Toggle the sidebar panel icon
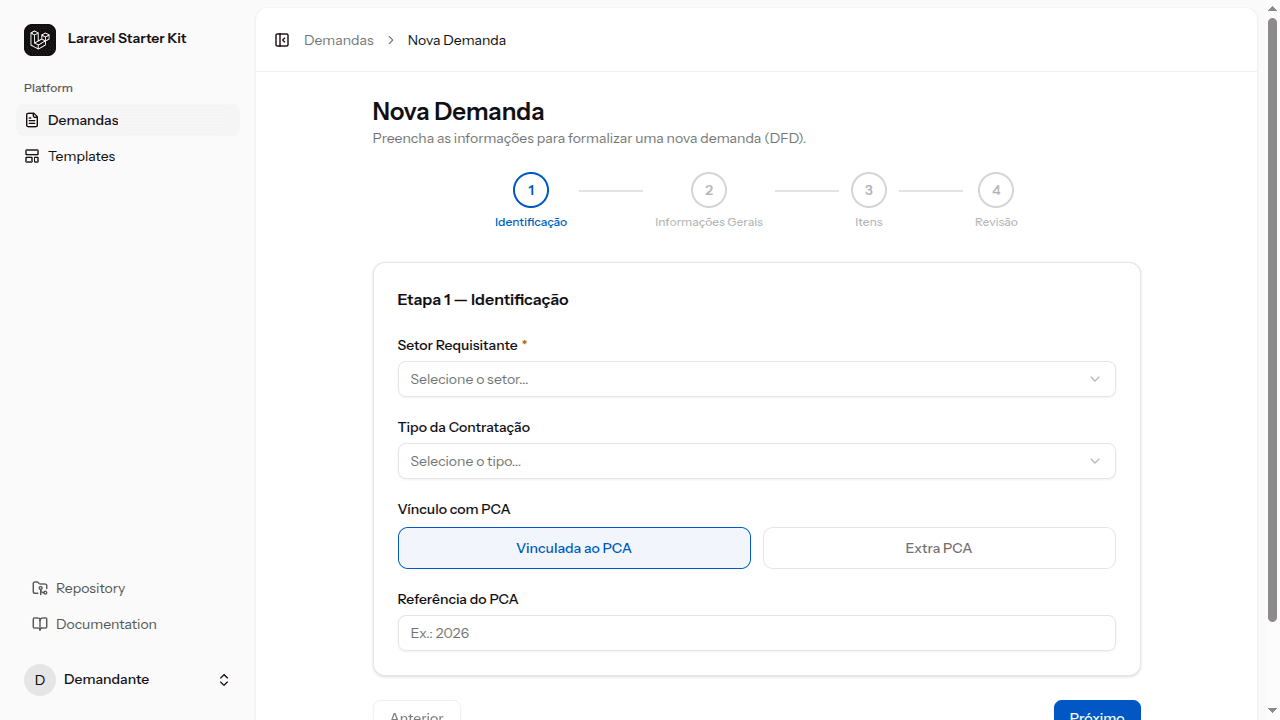 [x=282, y=40]
